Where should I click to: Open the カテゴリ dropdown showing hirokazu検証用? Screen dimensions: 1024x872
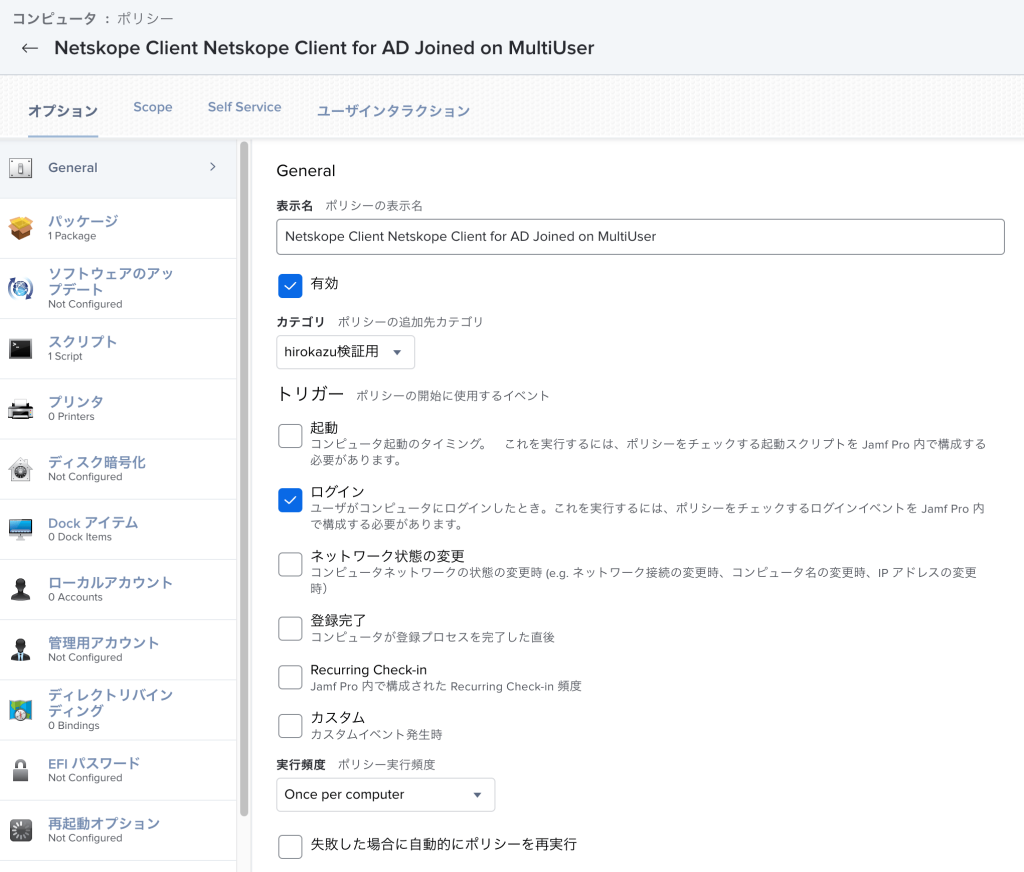tap(345, 352)
